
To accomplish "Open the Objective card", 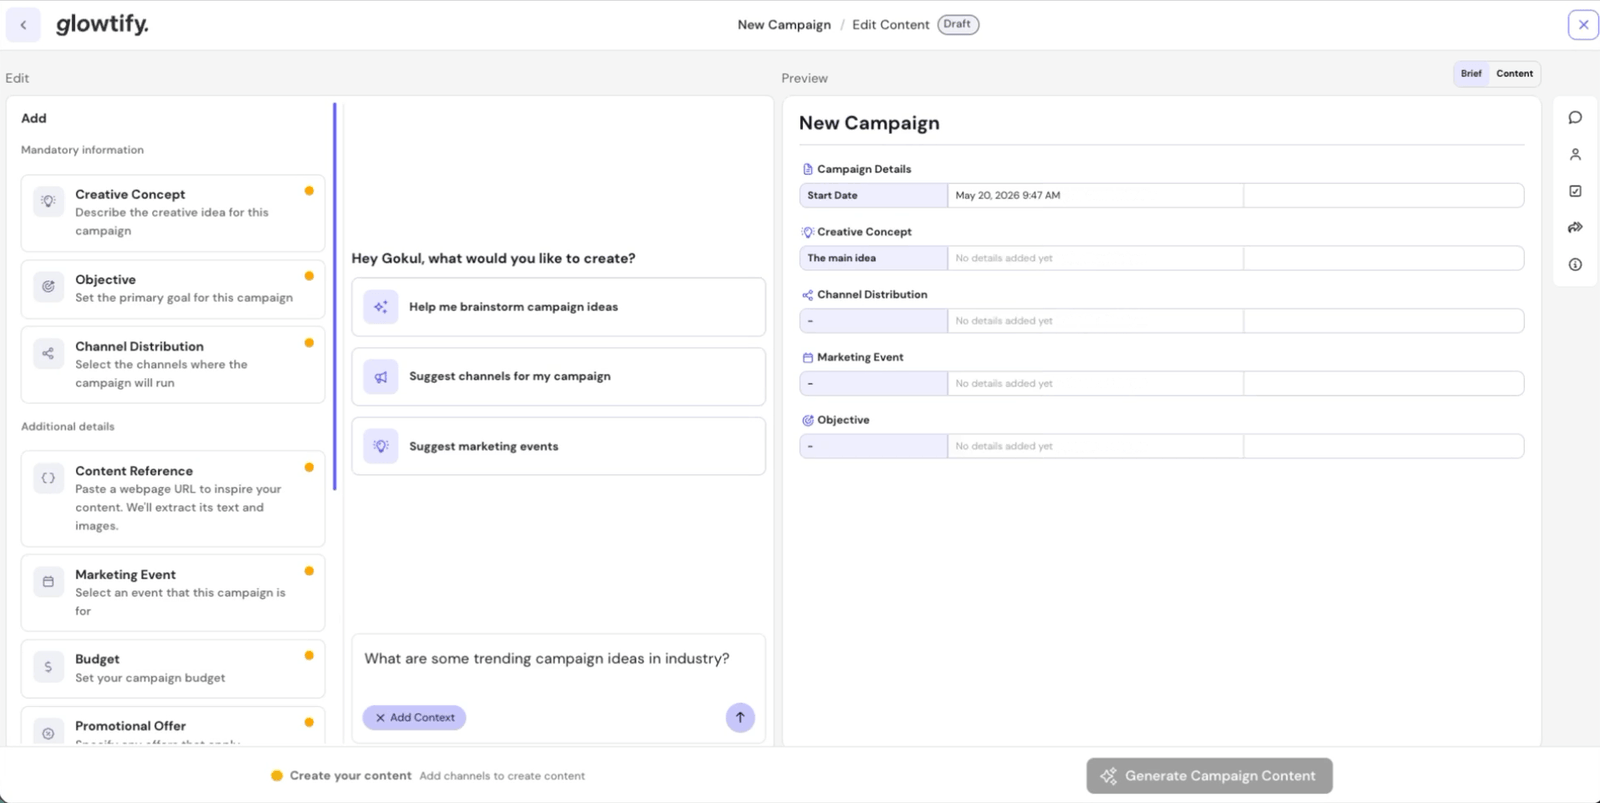I will pos(173,289).
